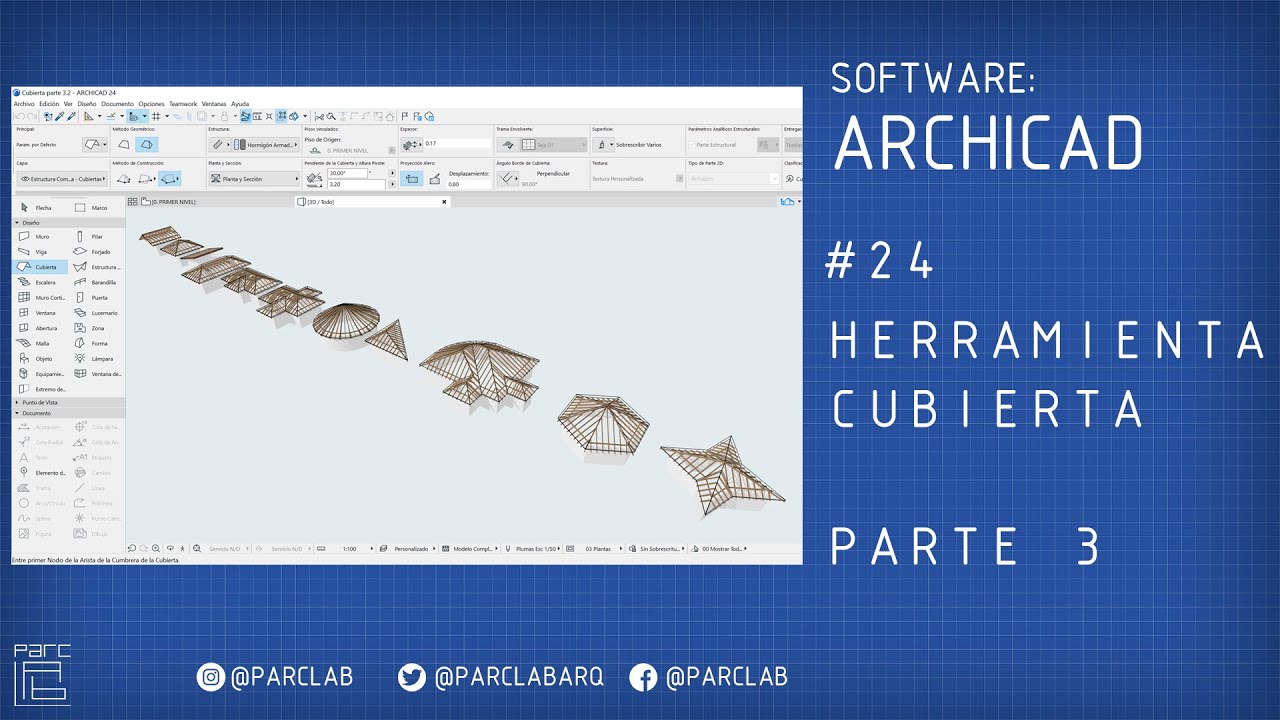Select the Zona zone tool
The height and width of the screenshot is (720, 1280).
click(x=96, y=328)
